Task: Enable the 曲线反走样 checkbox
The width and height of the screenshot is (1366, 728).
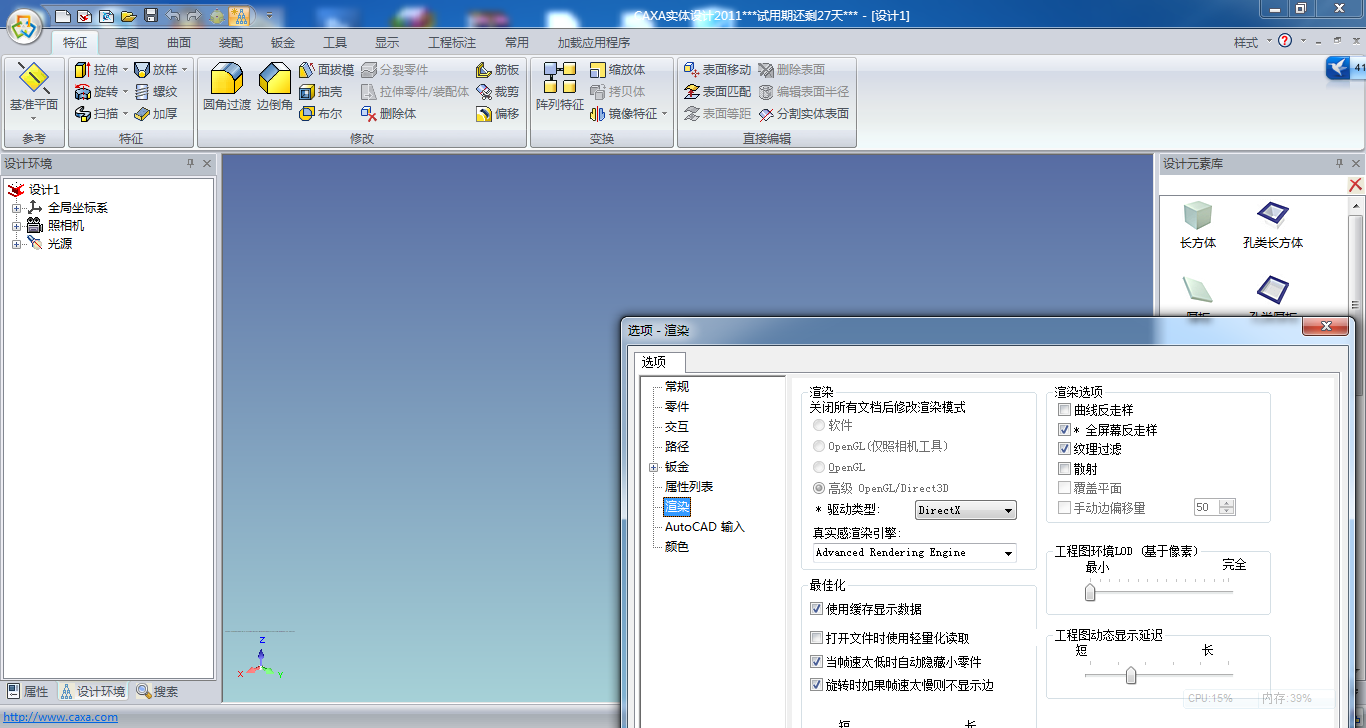Action: point(1064,410)
